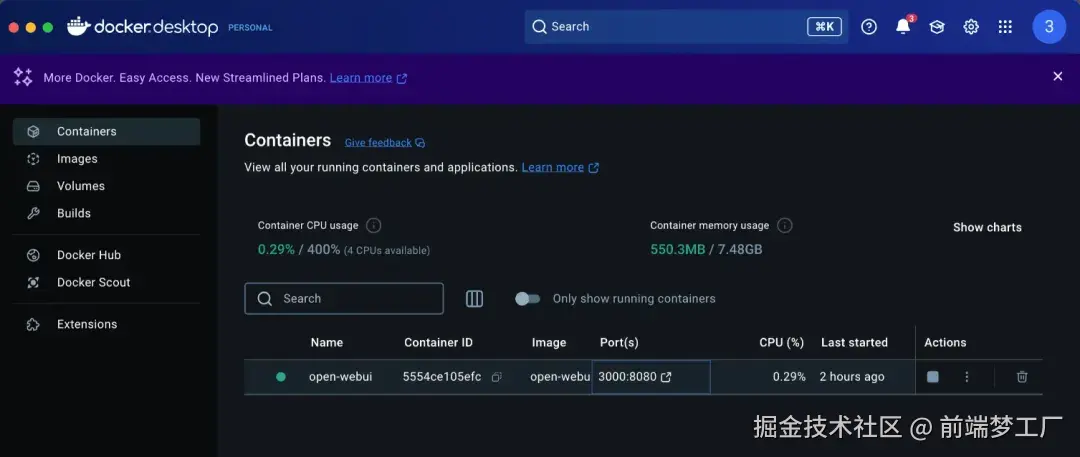Screen dimensions: 1080x457
Task: Sort by Image column header
Action: (549, 343)
